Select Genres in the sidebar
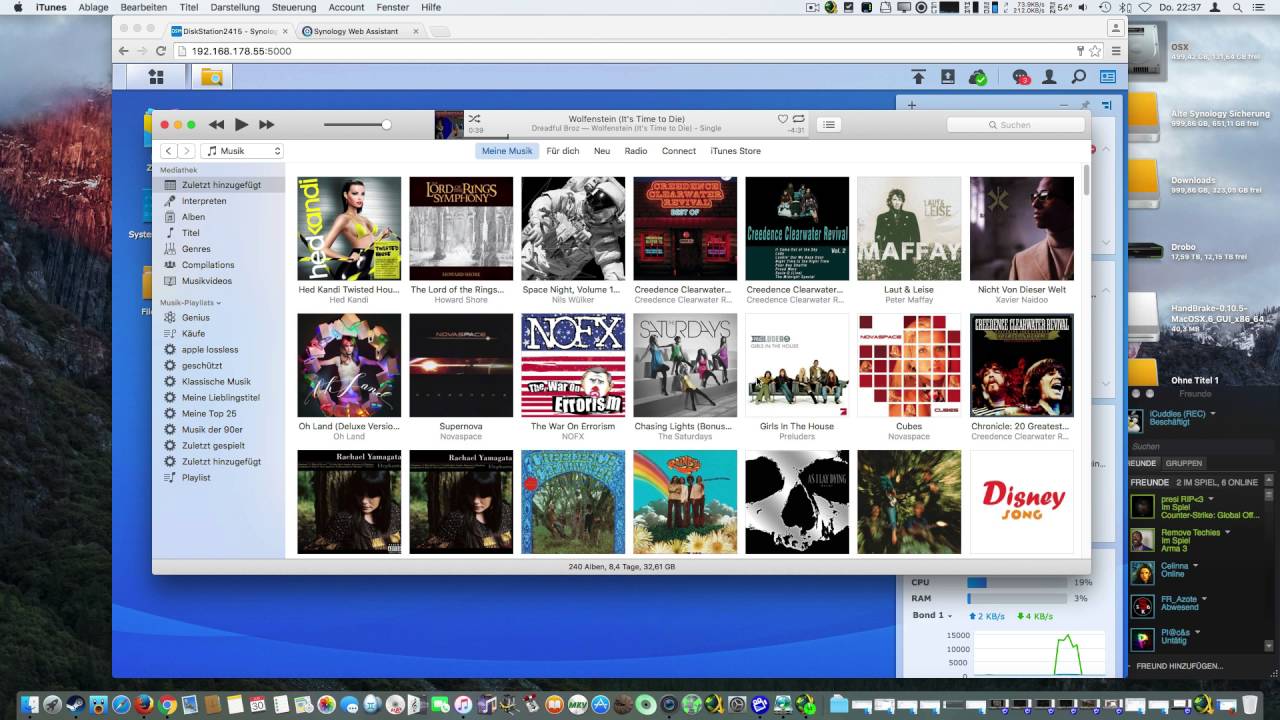The image size is (1280, 720). click(x=218, y=249)
